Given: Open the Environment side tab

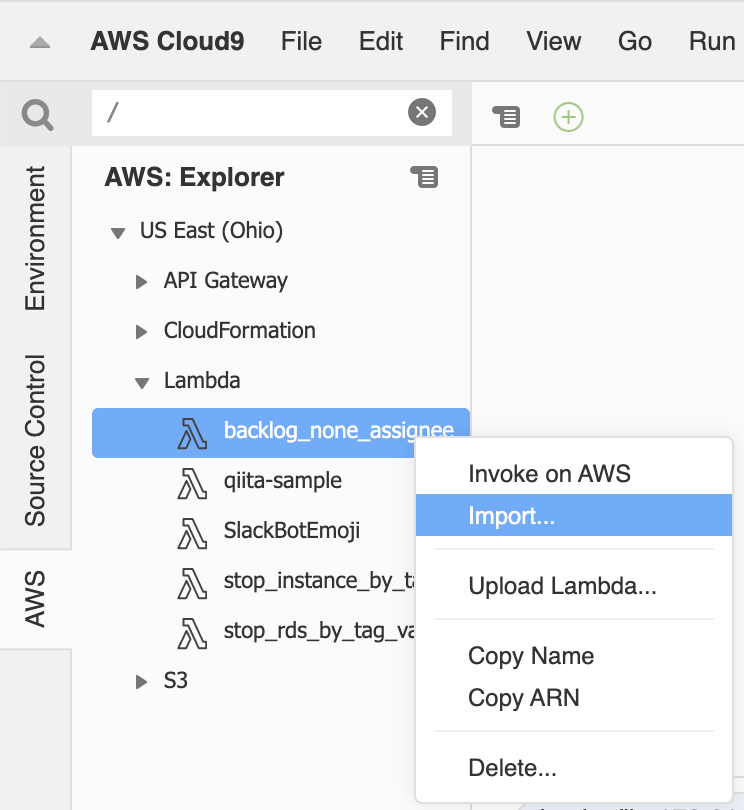Looking at the screenshot, I should 36,238.
